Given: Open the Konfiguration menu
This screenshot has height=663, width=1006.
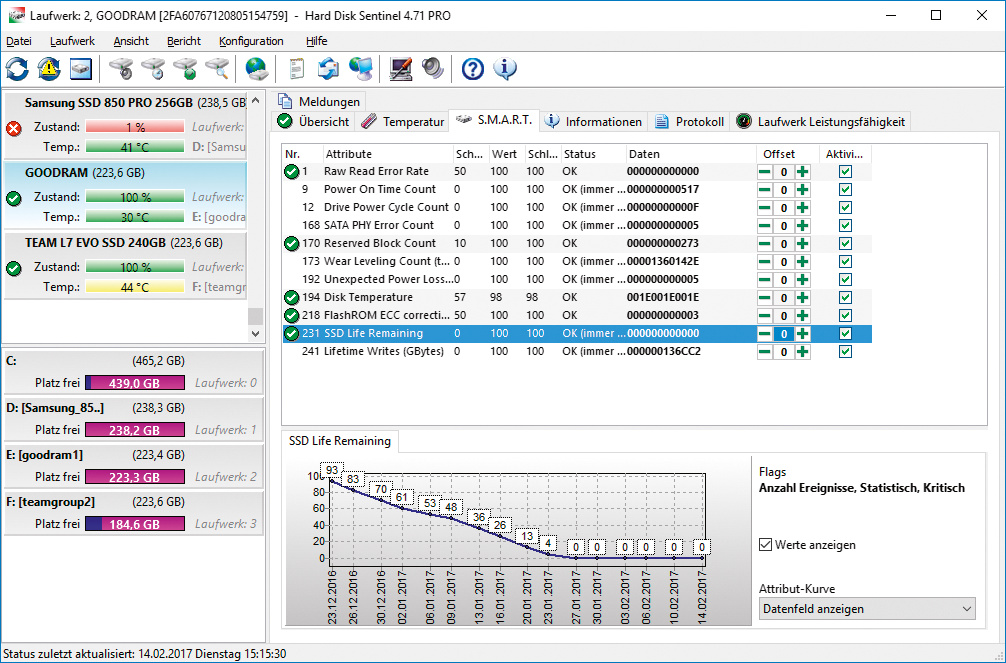Looking at the screenshot, I should coord(251,41).
